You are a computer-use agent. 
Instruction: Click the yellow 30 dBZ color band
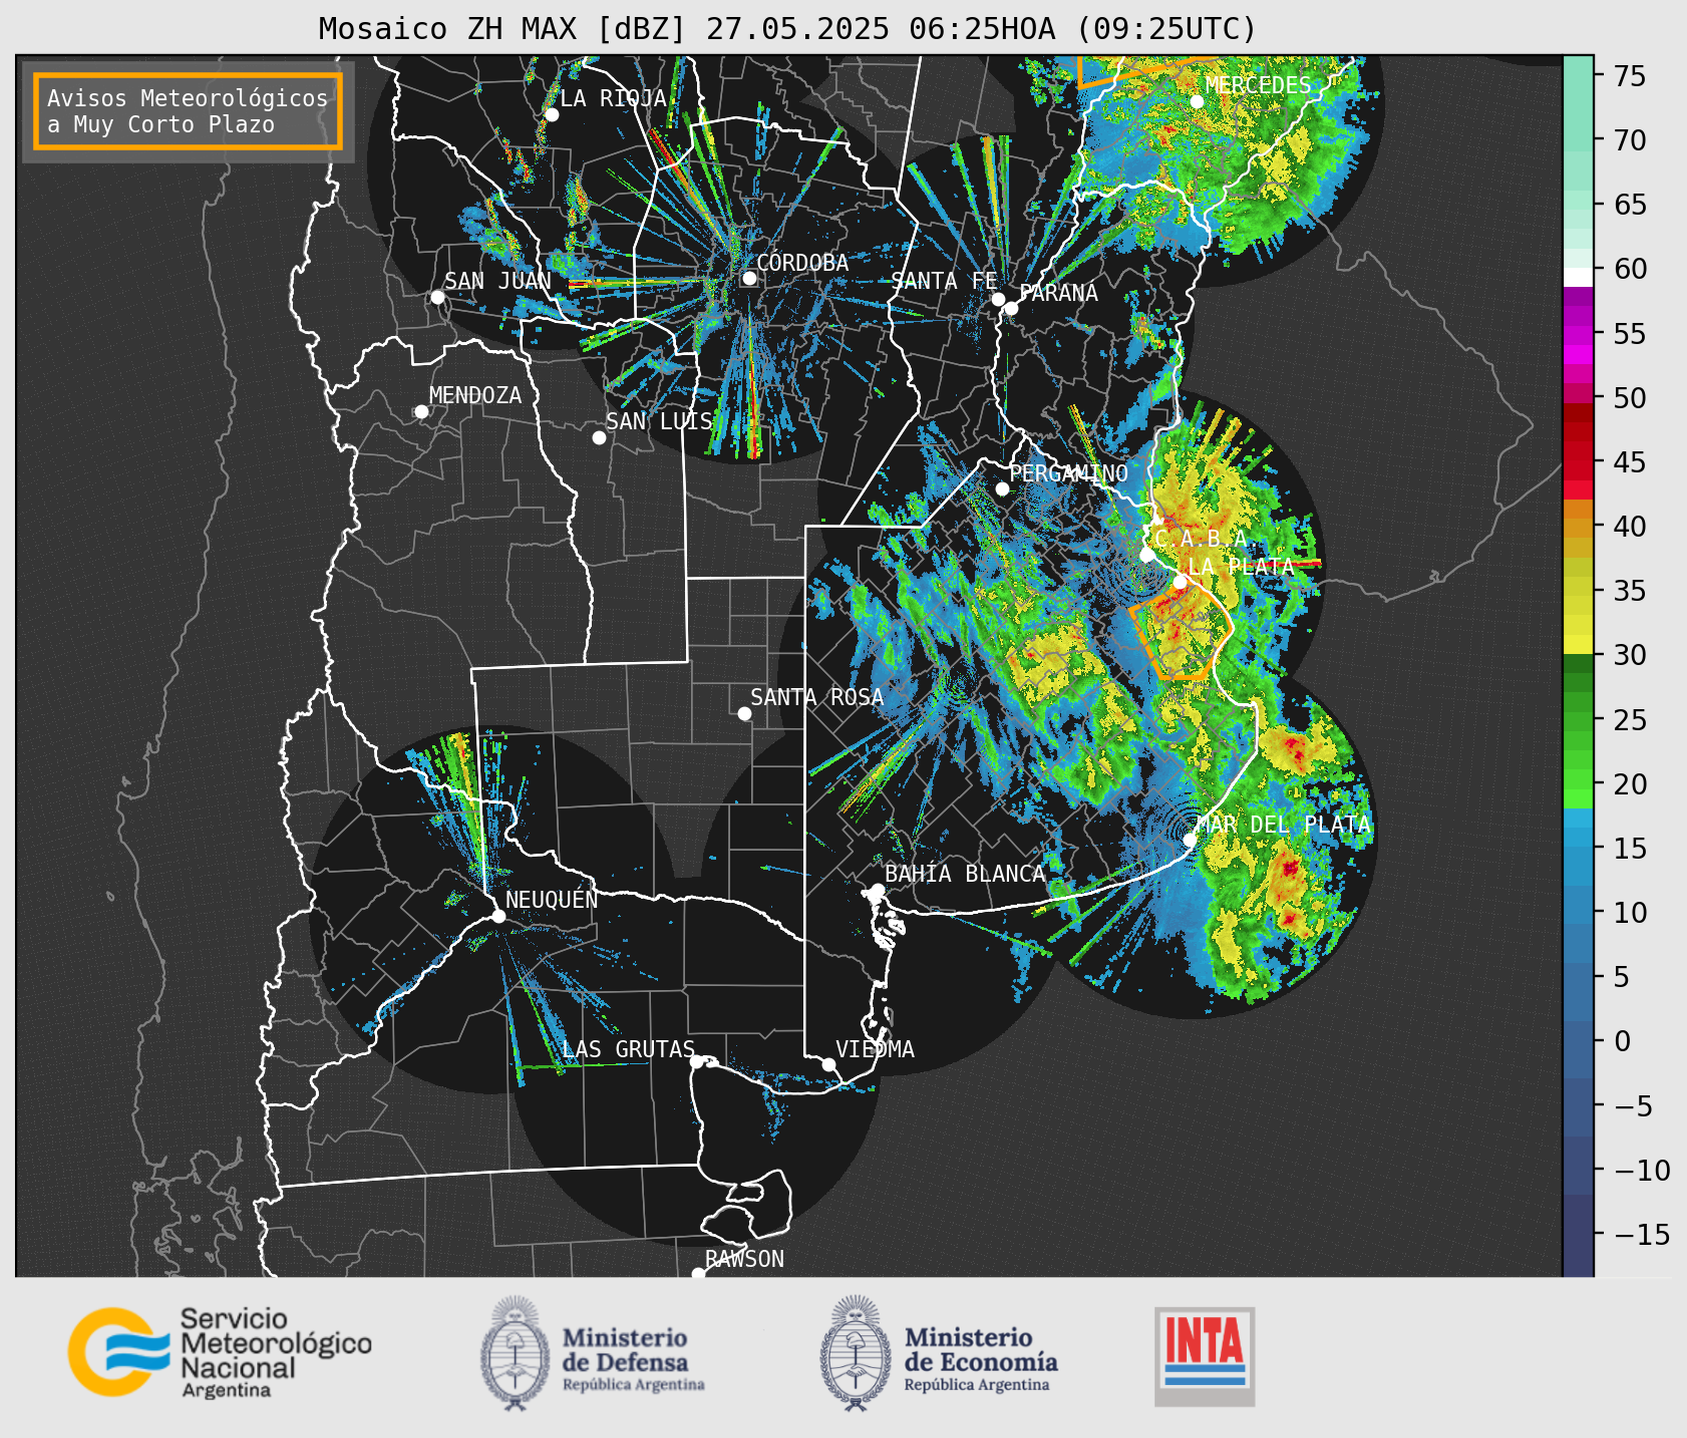(1578, 645)
